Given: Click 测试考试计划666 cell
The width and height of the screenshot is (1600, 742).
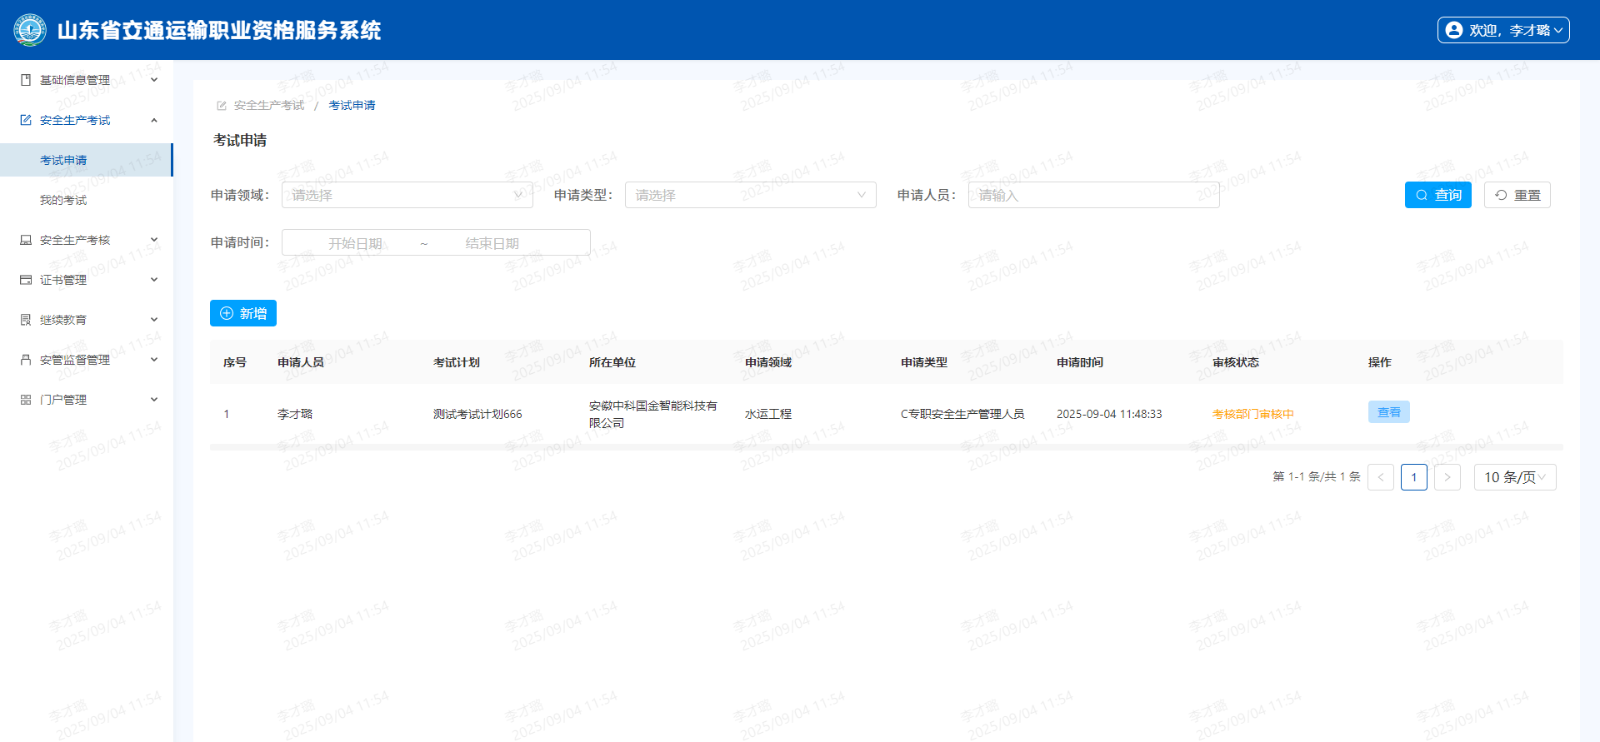Looking at the screenshot, I should point(478,414).
